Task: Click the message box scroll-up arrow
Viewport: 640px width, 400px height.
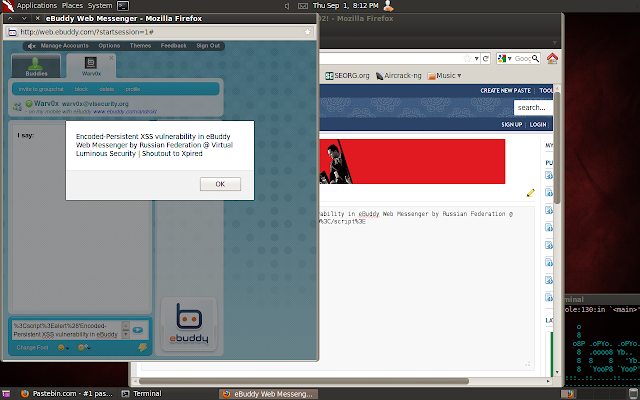Action: [126, 325]
